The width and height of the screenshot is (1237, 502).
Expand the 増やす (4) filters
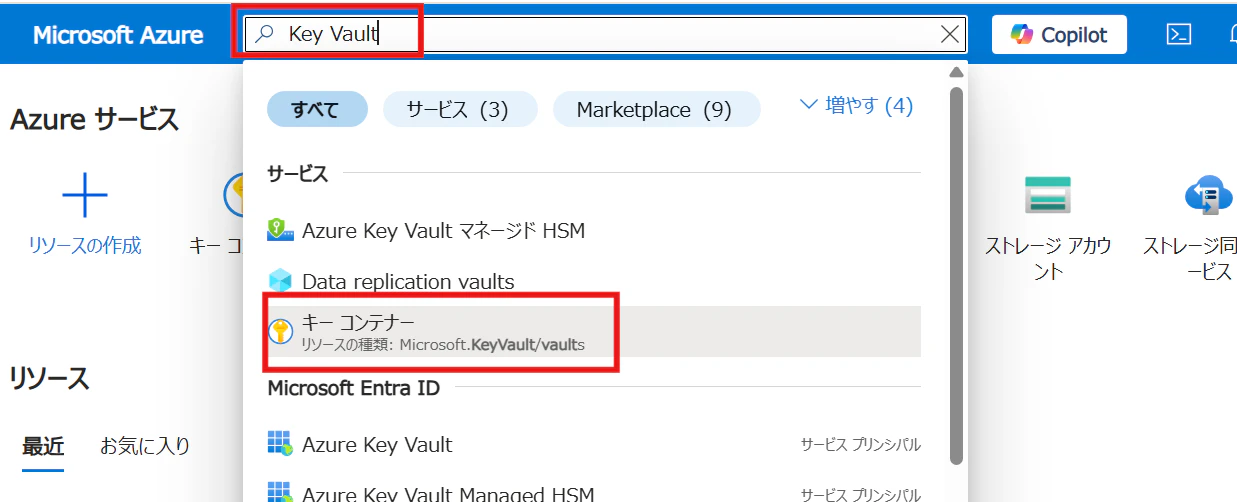(857, 106)
